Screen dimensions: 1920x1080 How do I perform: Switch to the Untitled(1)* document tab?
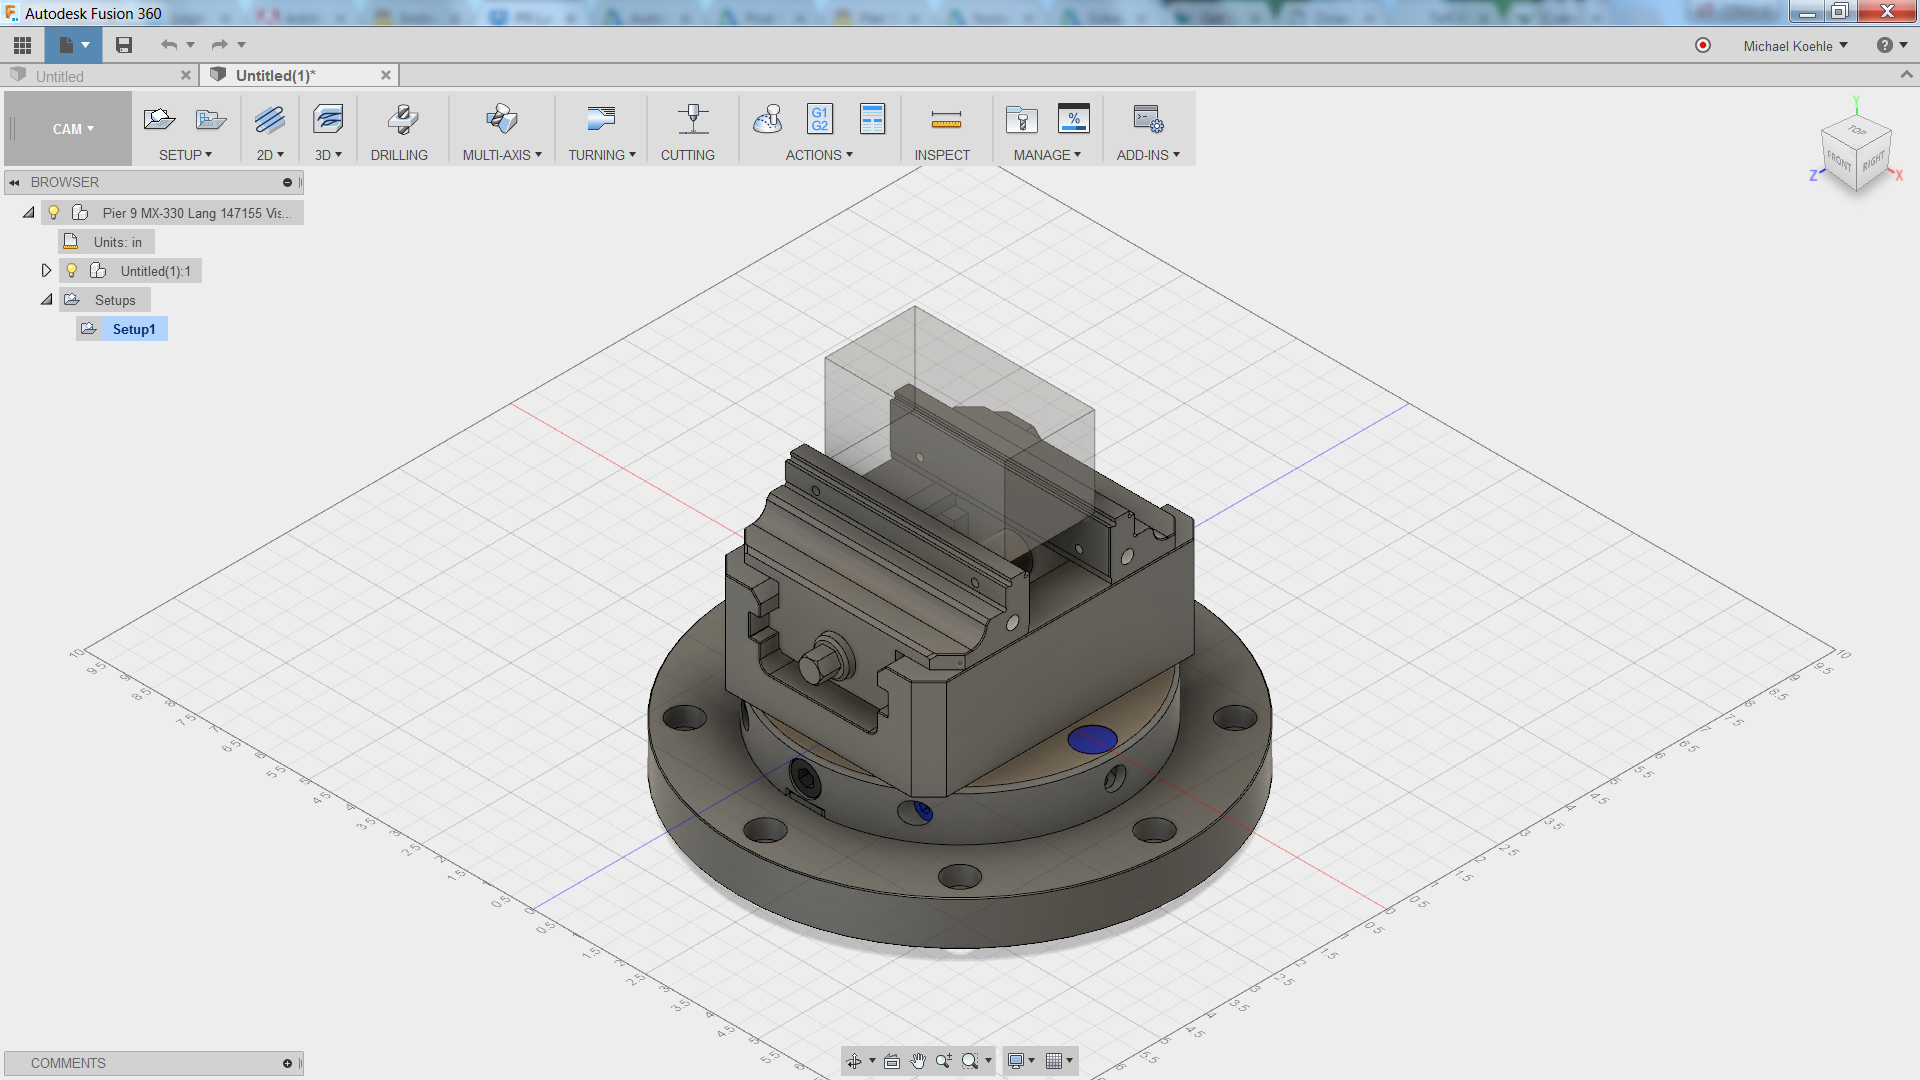pyautogui.click(x=276, y=76)
